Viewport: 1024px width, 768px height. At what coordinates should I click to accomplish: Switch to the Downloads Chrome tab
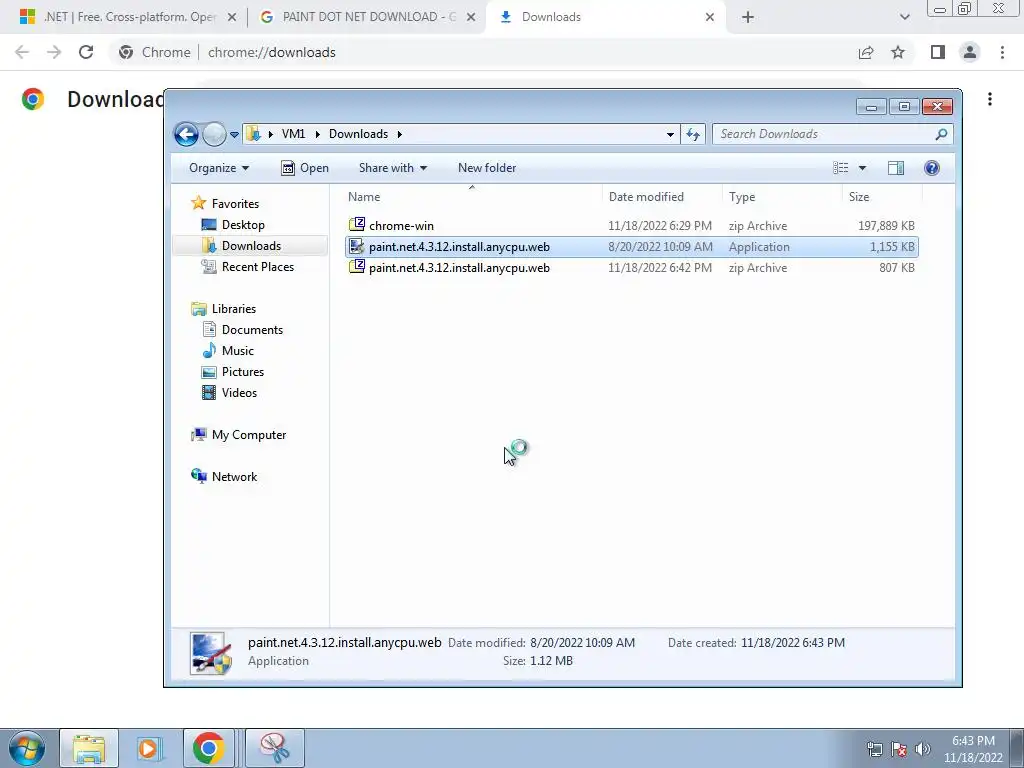pyautogui.click(x=605, y=17)
